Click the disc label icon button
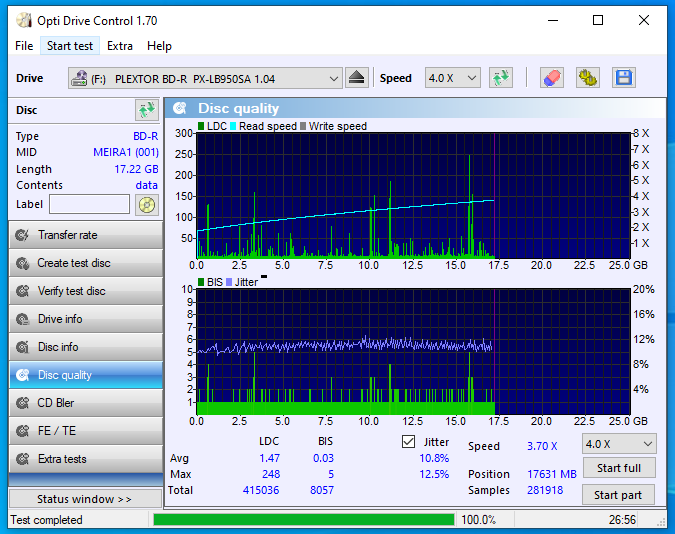675x534 pixels. pos(147,205)
